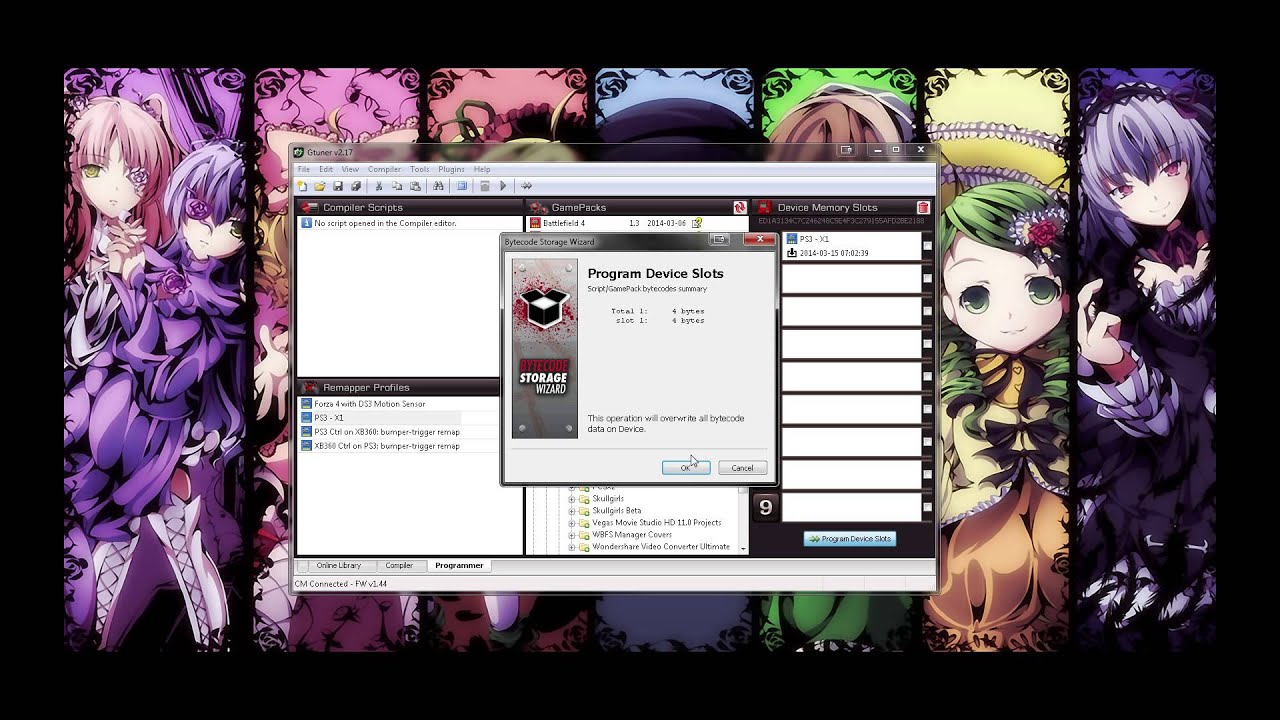
Task: Toggle the third memory slot checkbox
Action: click(927, 311)
